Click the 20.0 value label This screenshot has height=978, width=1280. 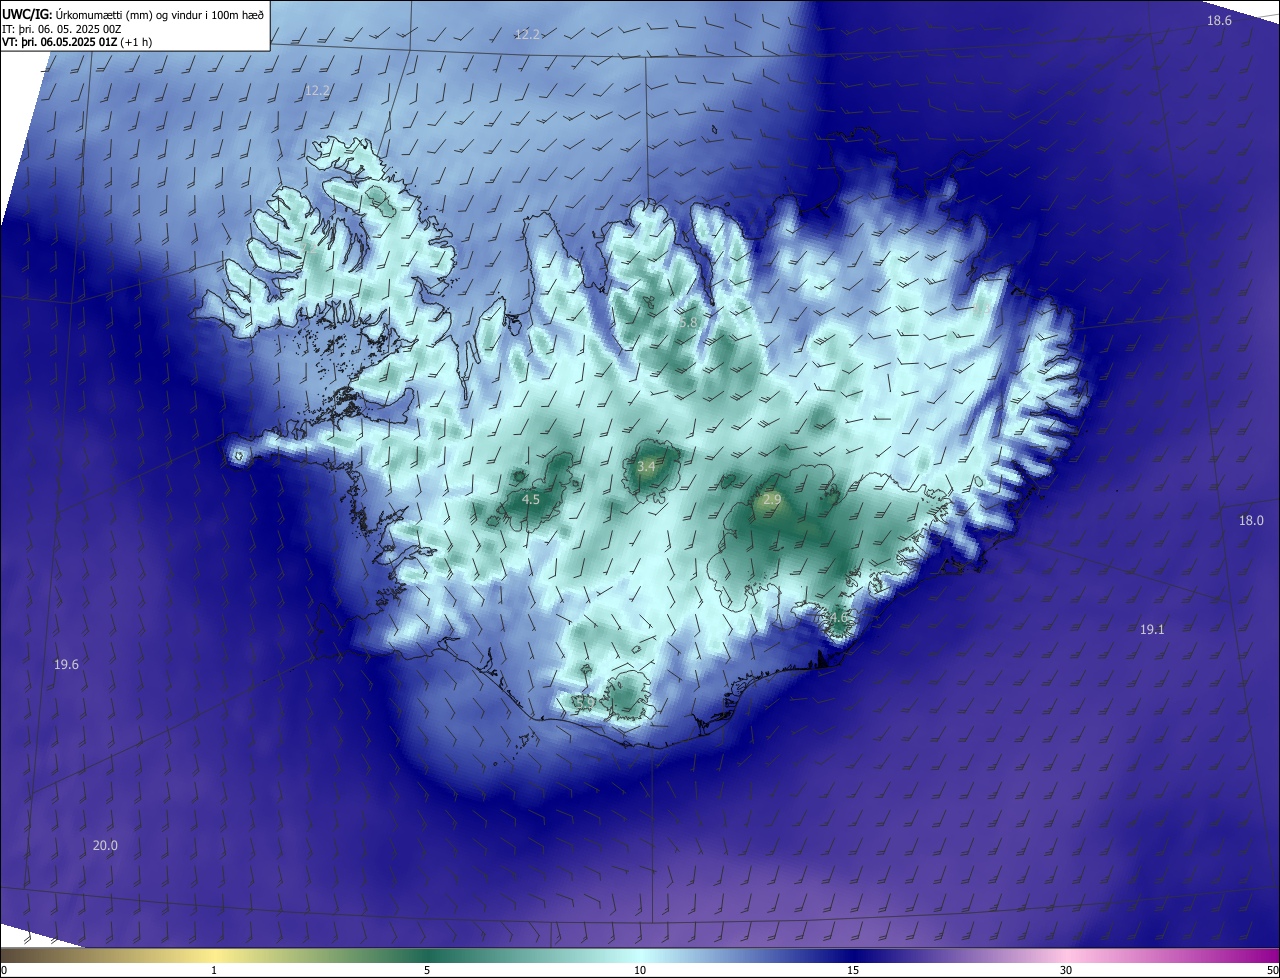coord(105,845)
